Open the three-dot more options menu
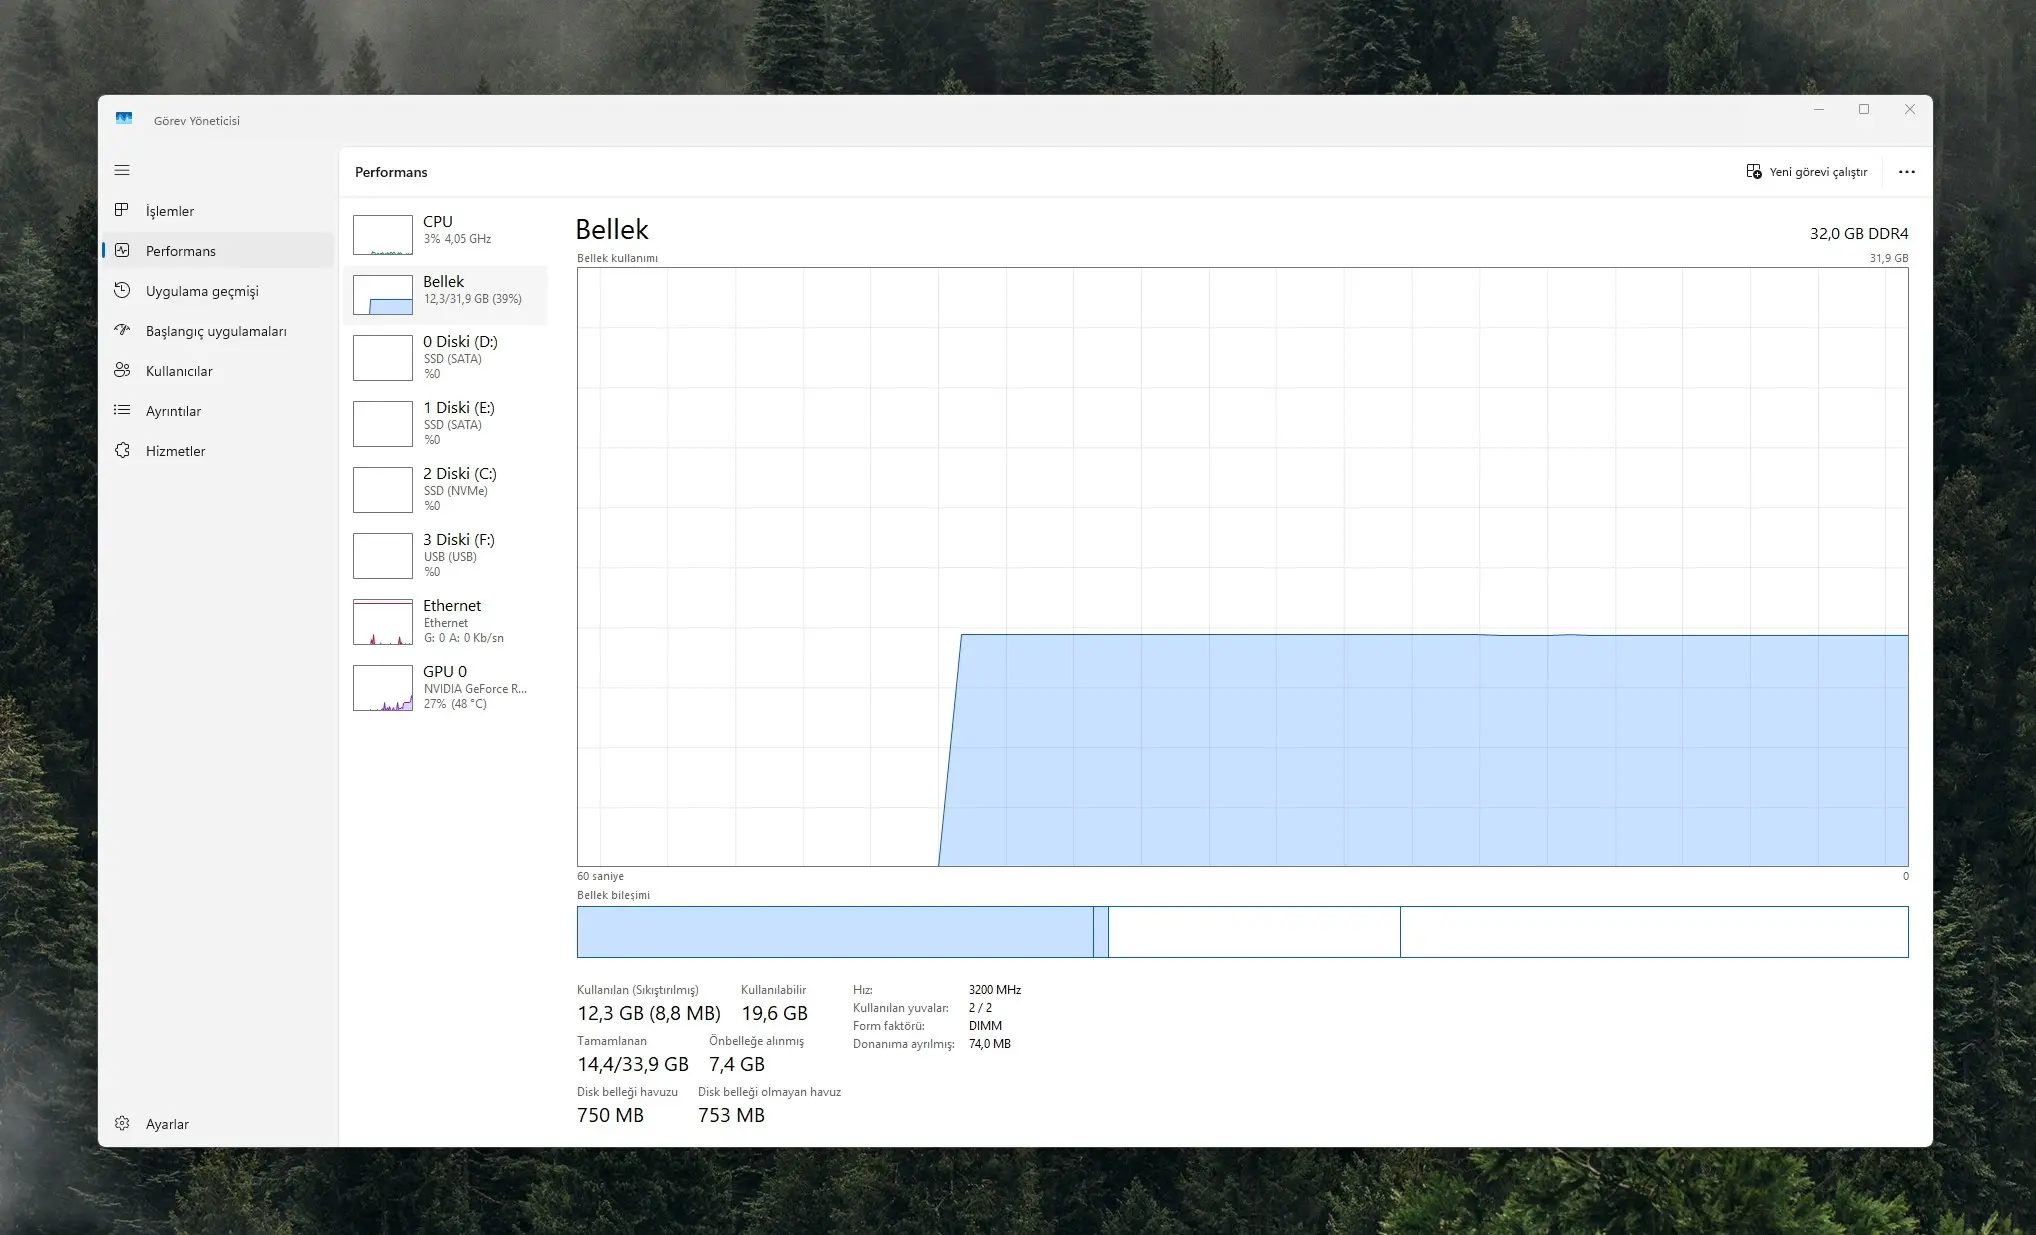The image size is (2036, 1235). pos(1907,172)
